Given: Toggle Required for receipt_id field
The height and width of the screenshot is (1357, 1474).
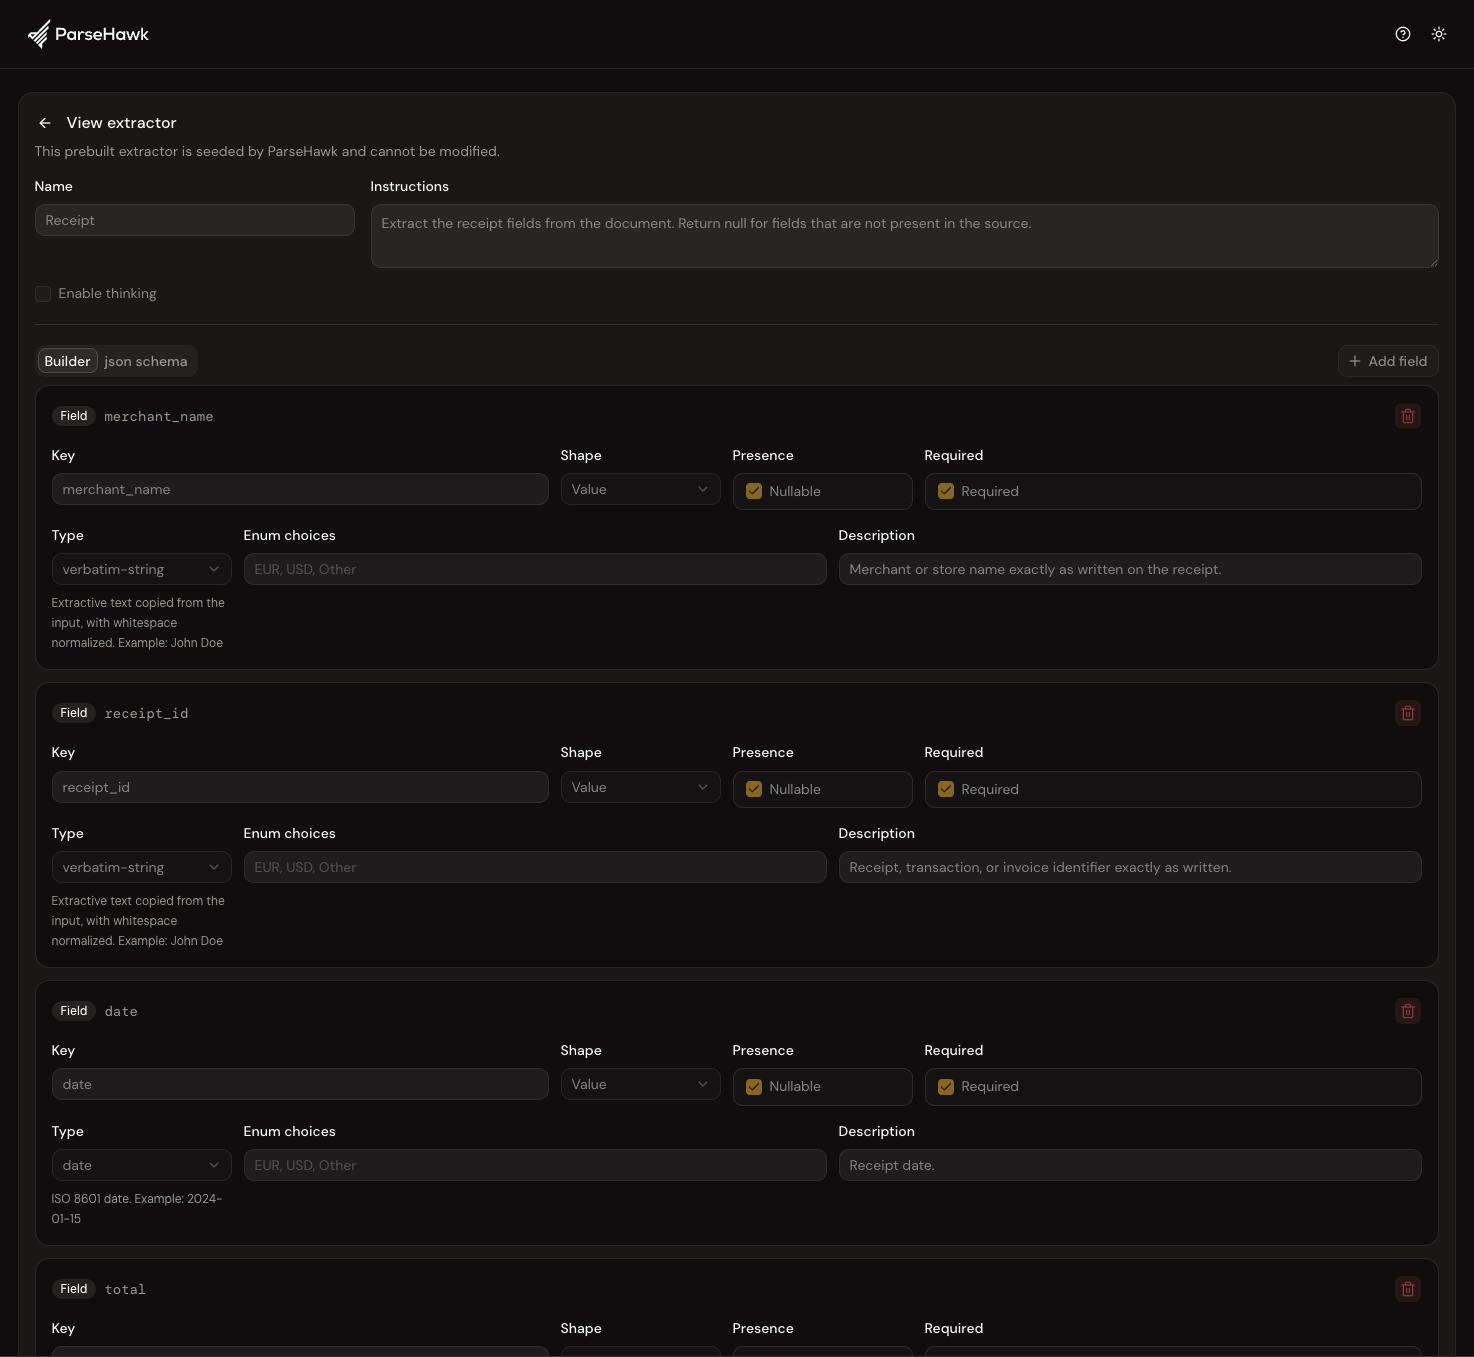Looking at the screenshot, I should tap(946, 789).
